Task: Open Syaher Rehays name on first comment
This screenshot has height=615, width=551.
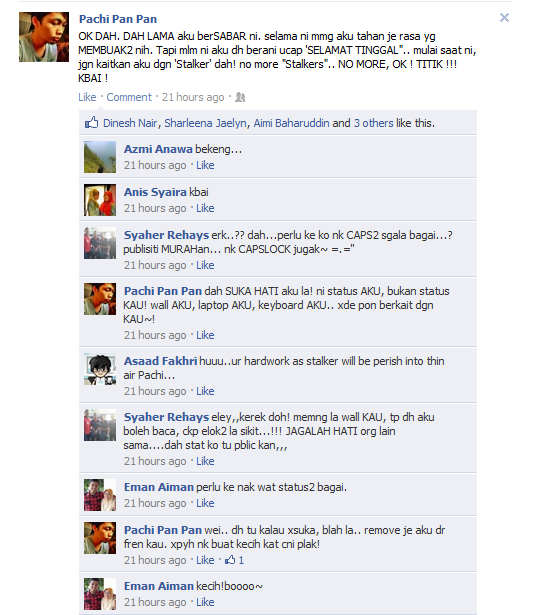Action: (x=166, y=235)
